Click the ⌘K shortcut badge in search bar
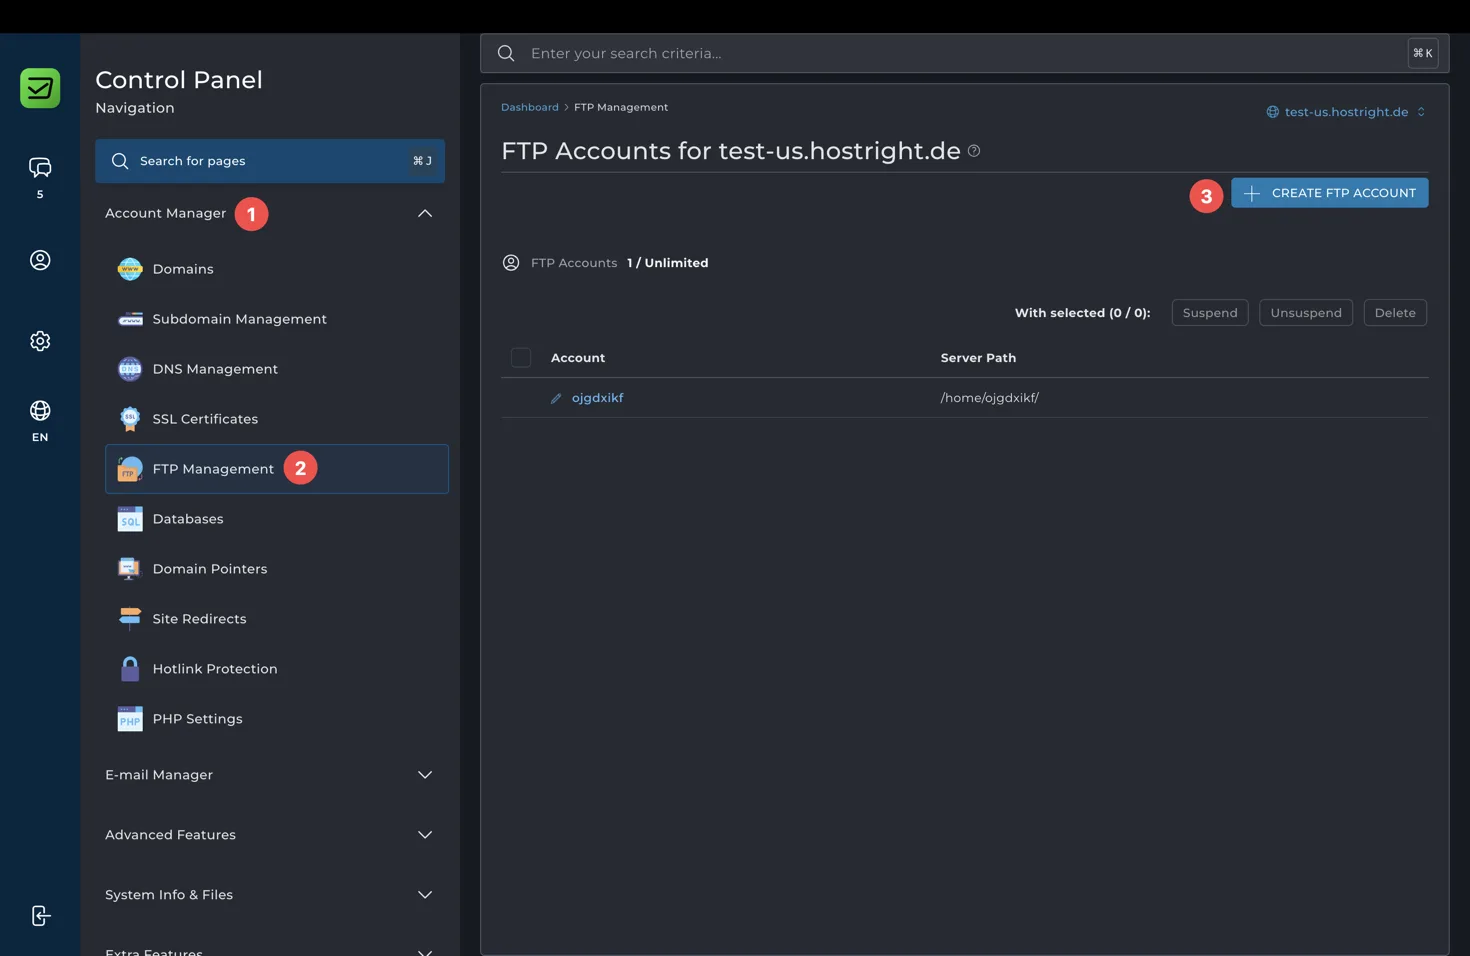1470x956 pixels. pos(1423,53)
